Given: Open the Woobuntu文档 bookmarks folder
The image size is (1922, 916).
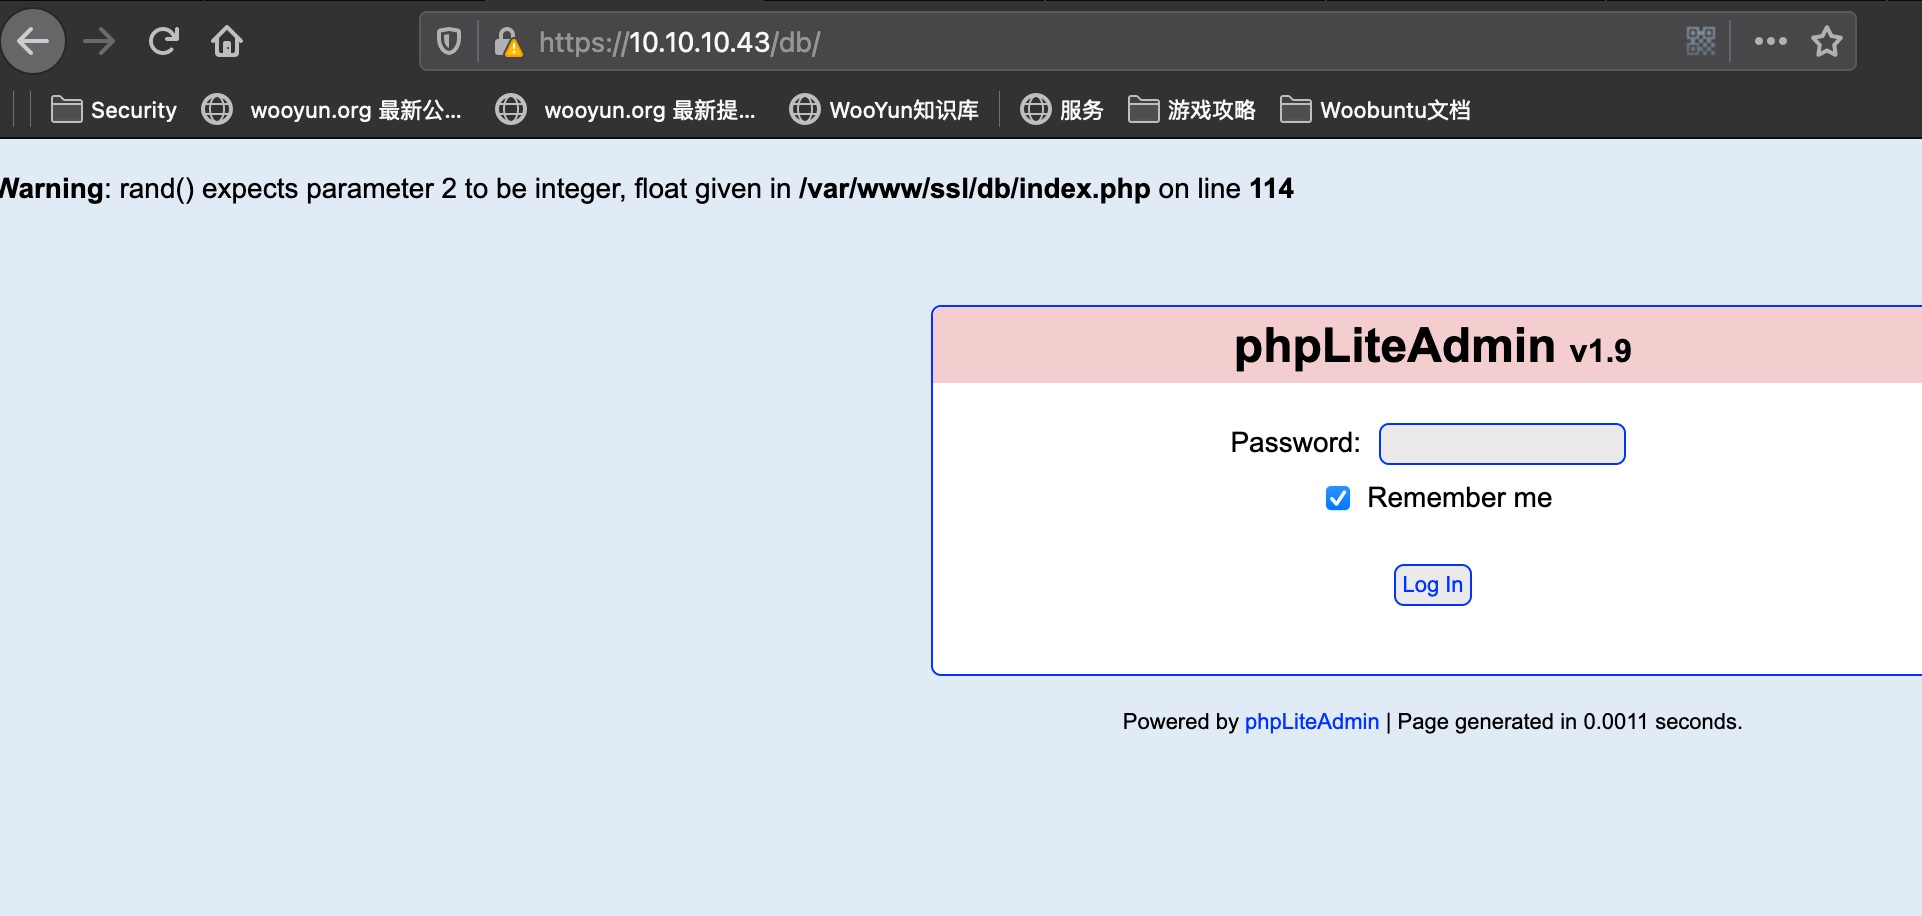Looking at the screenshot, I should (1375, 110).
